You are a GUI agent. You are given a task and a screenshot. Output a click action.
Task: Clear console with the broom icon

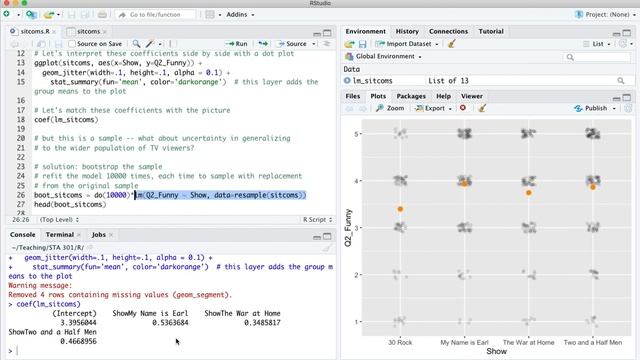[x=327, y=248]
